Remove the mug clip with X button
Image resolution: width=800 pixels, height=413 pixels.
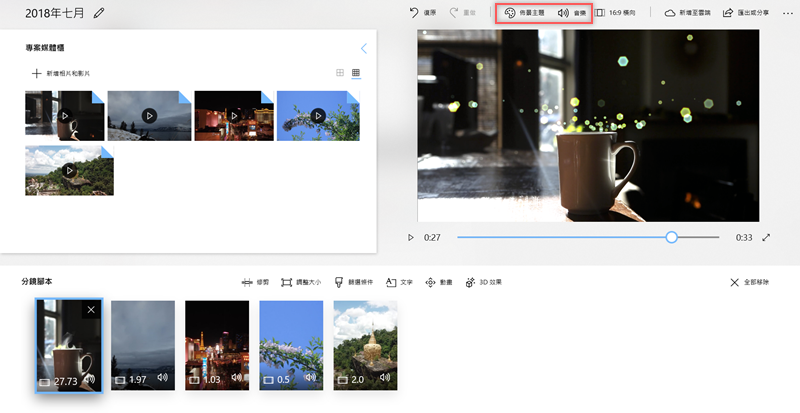click(x=91, y=309)
